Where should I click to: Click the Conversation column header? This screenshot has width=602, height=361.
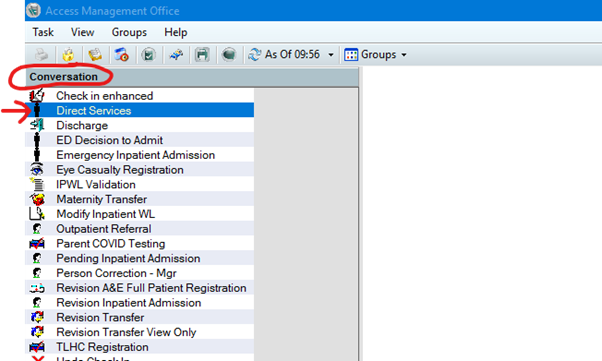coord(192,77)
